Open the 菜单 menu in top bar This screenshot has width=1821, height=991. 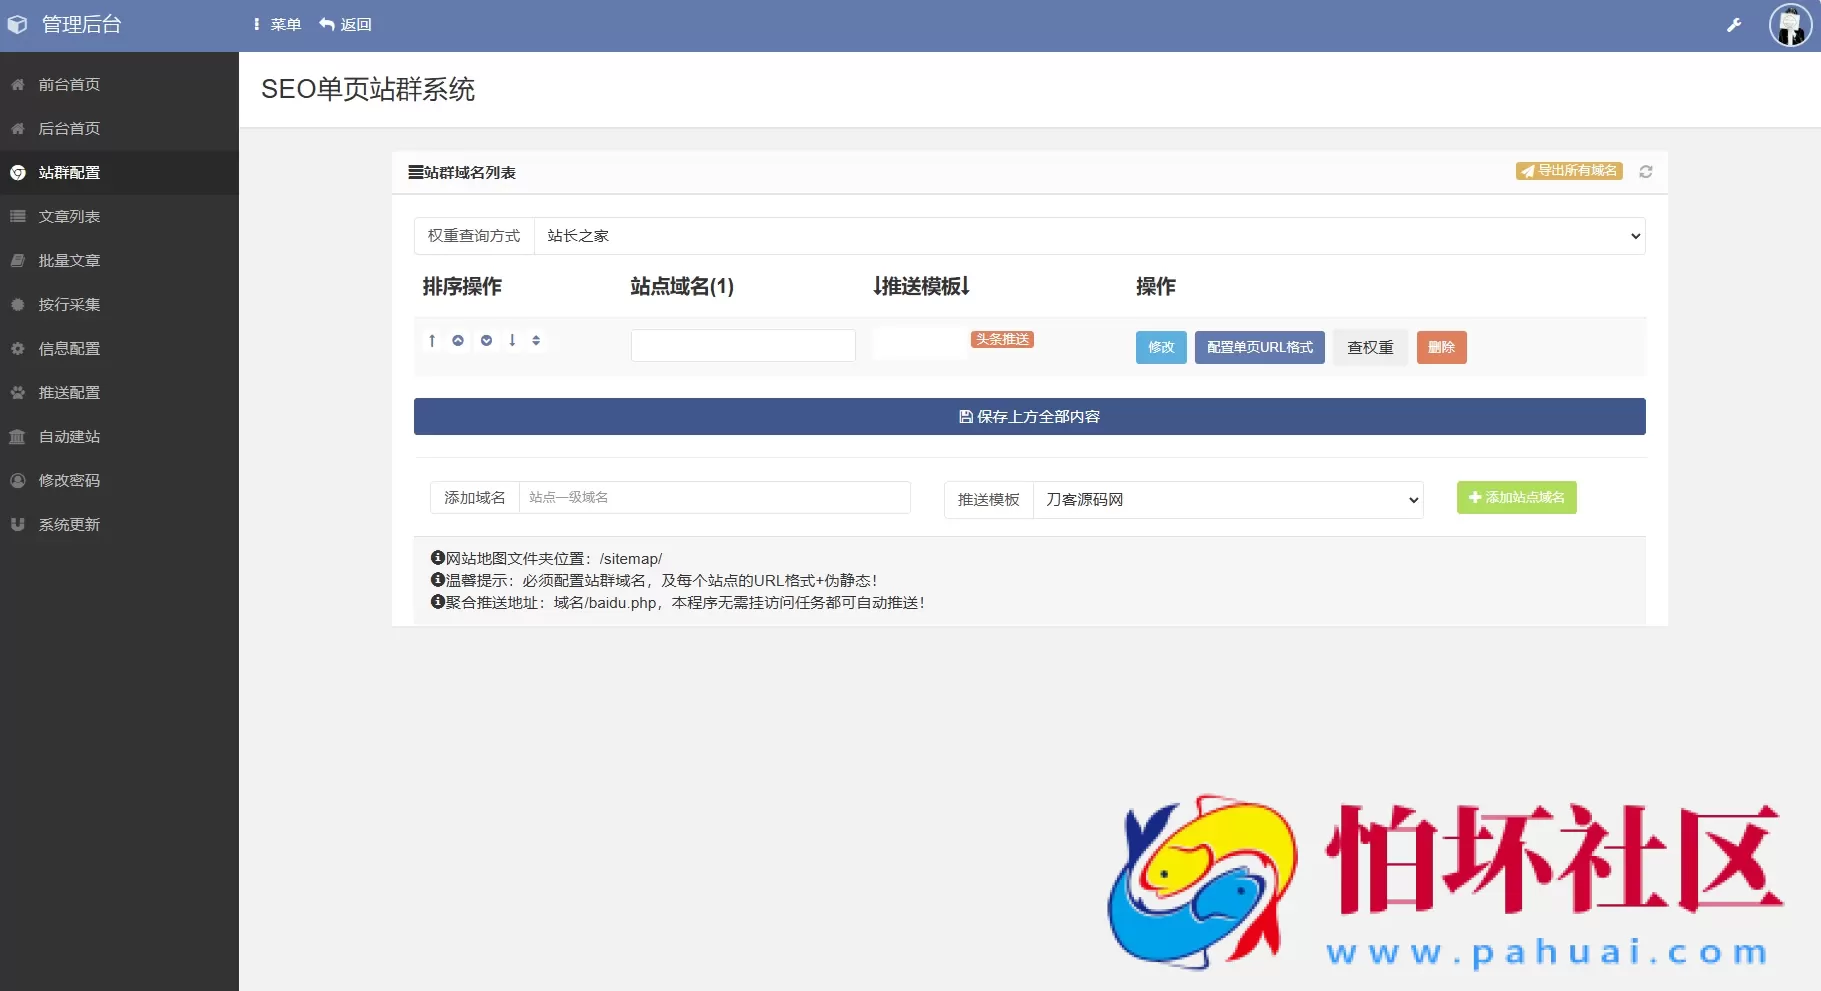tap(278, 24)
